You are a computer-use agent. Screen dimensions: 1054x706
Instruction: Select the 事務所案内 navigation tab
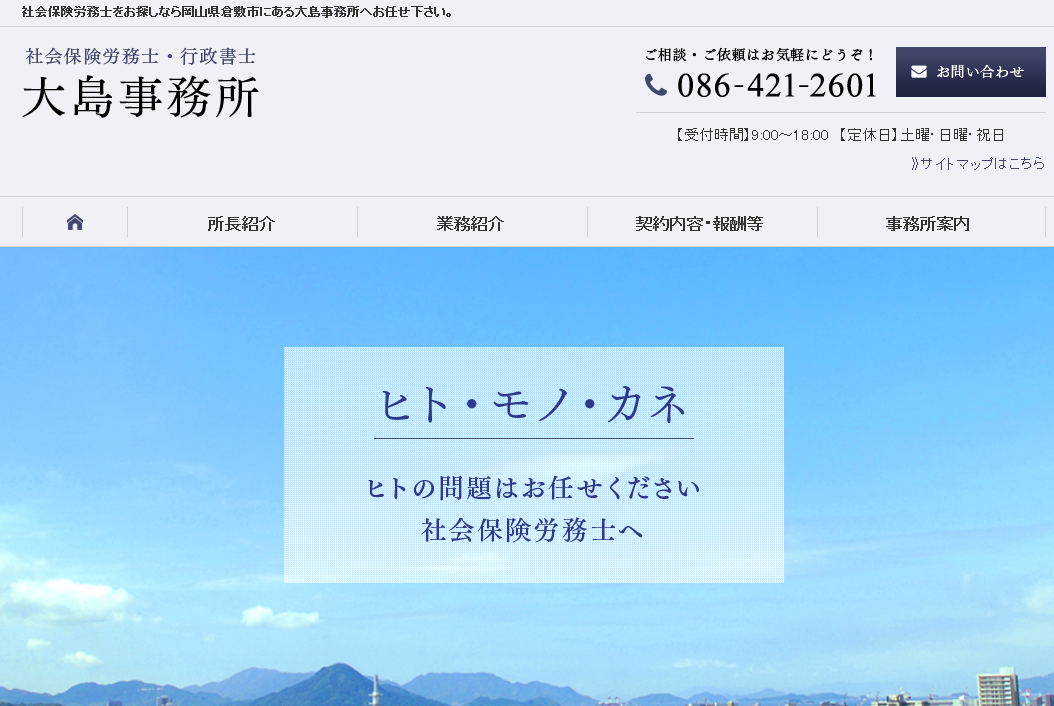tap(931, 224)
